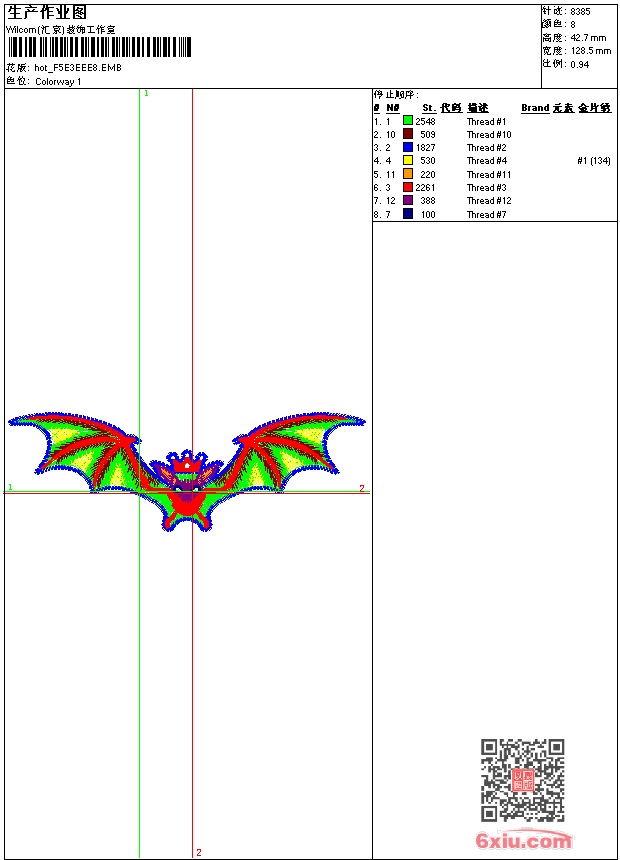Click the Wilcom studio name line

coord(61,30)
